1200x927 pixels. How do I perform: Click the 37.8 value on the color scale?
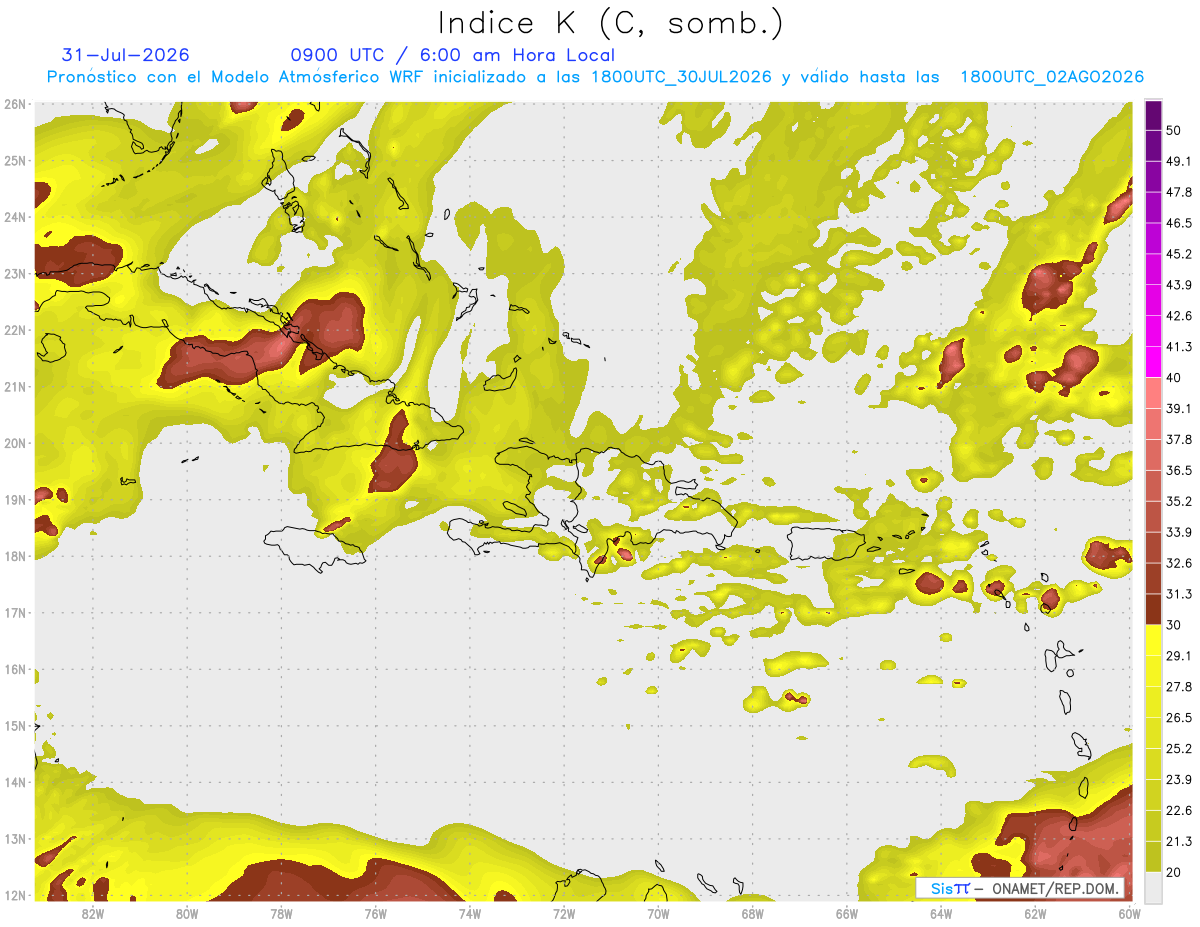click(1179, 440)
